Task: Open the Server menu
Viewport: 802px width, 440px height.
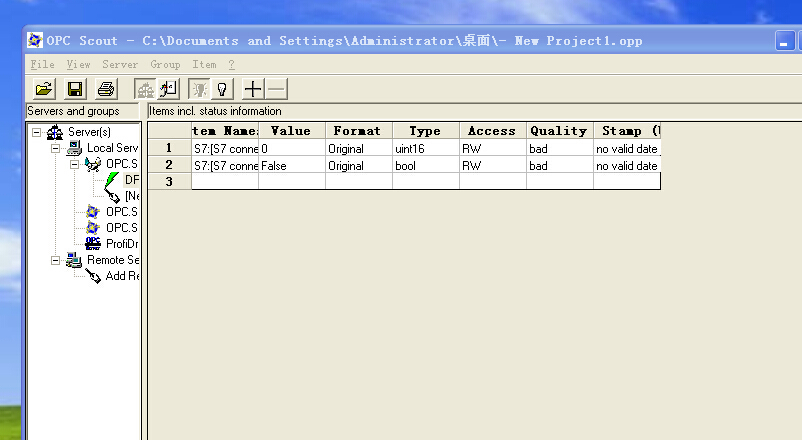Action: coord(120,64)
